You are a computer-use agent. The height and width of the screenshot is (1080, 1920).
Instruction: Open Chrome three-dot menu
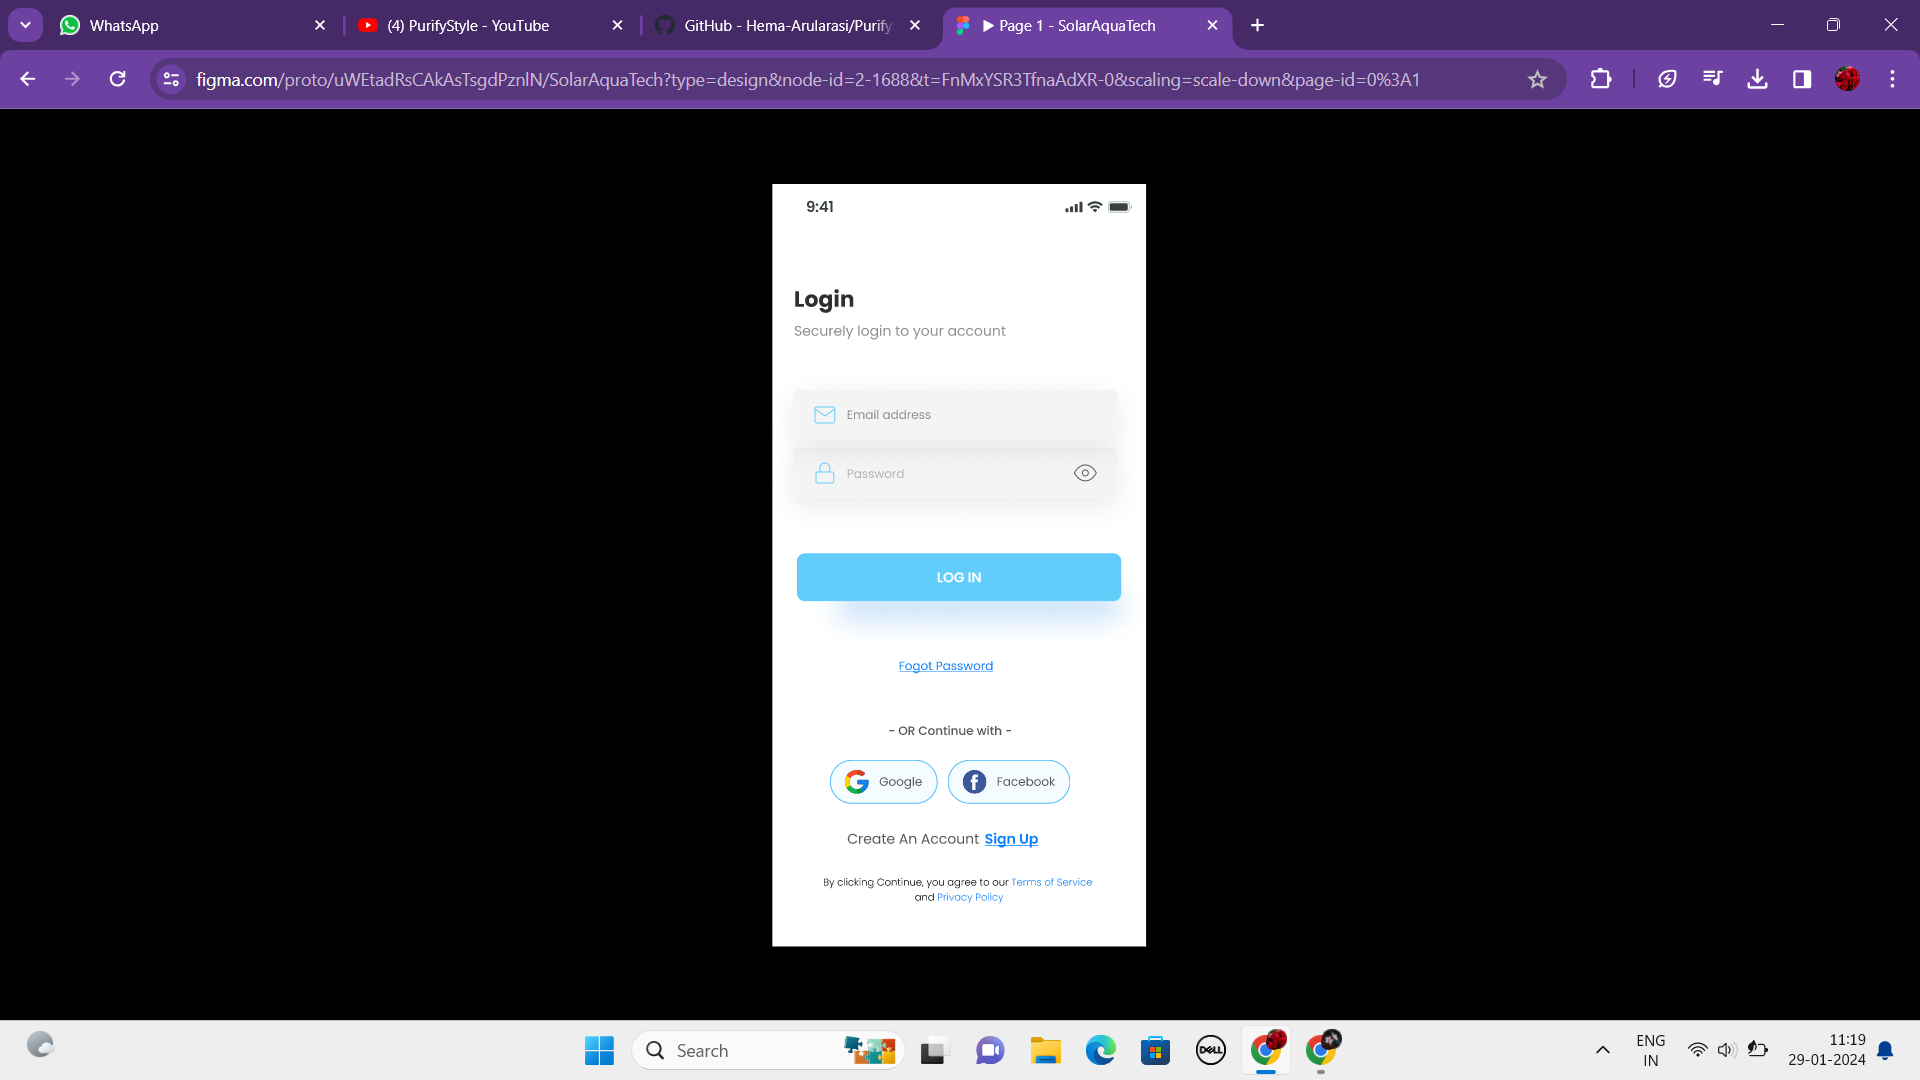(x=1892, y=79)
